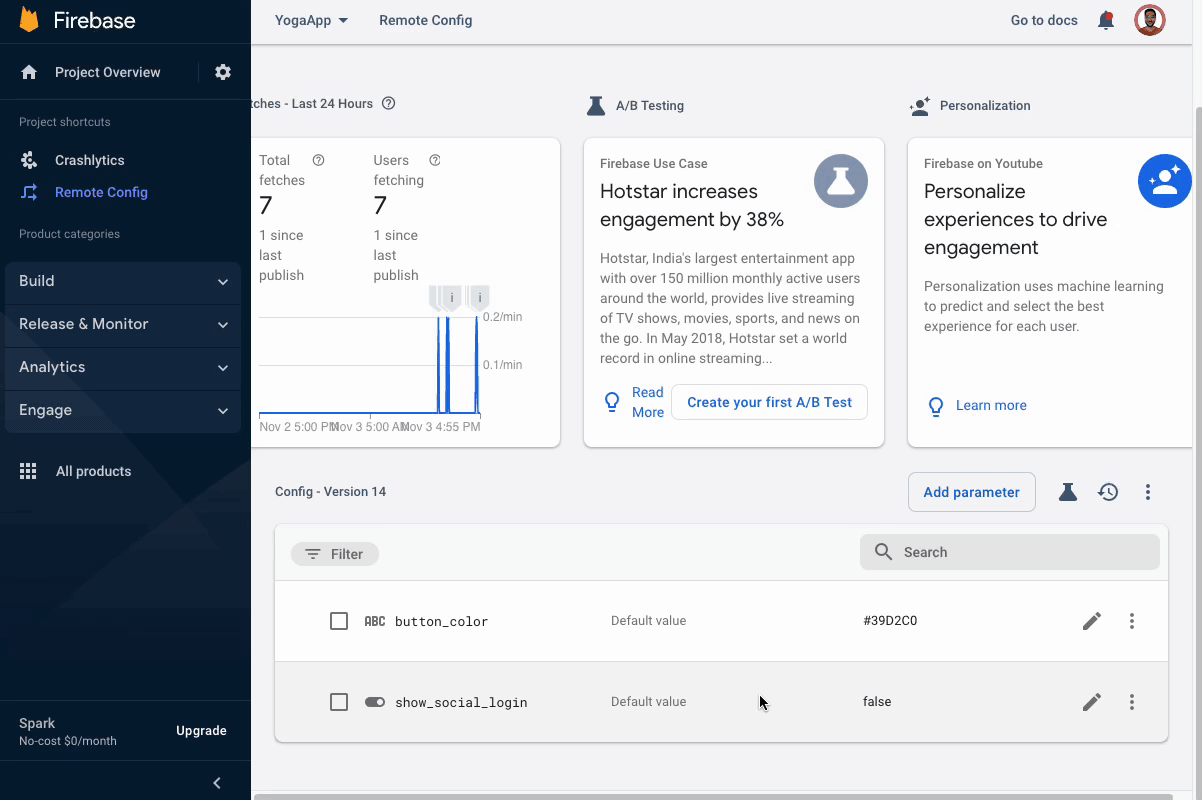This screenshot has width=1202, height=800.
Task: Click the Remote Config sidebar icon
Action: coord(29,192)
